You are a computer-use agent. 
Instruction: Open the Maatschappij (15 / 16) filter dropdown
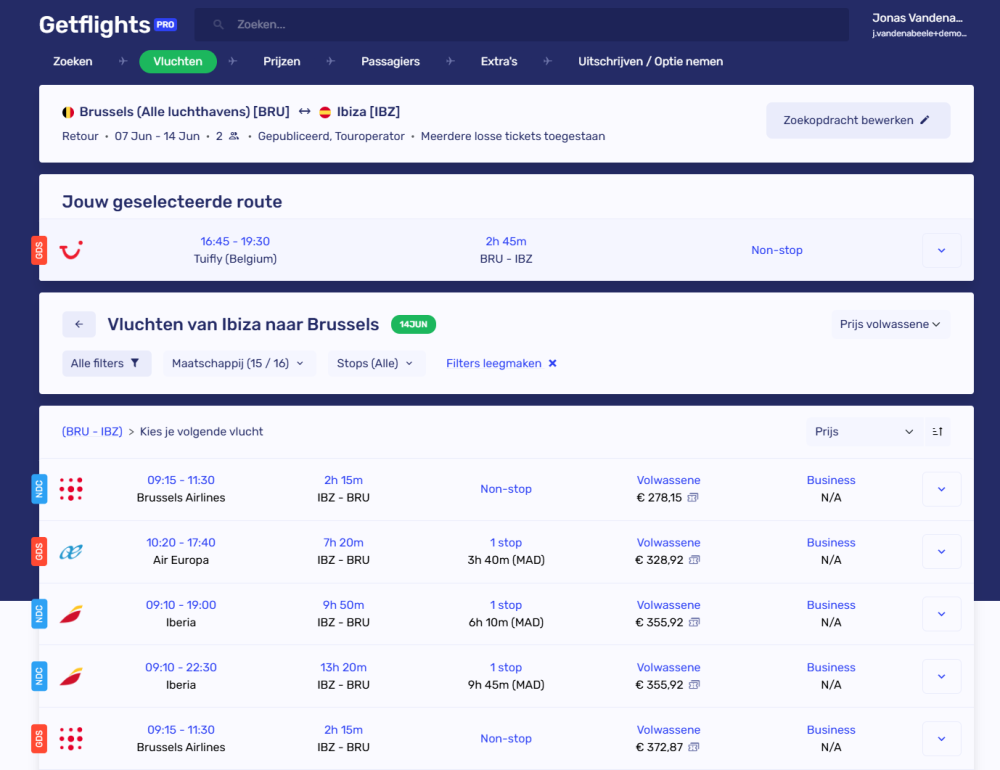239,365
